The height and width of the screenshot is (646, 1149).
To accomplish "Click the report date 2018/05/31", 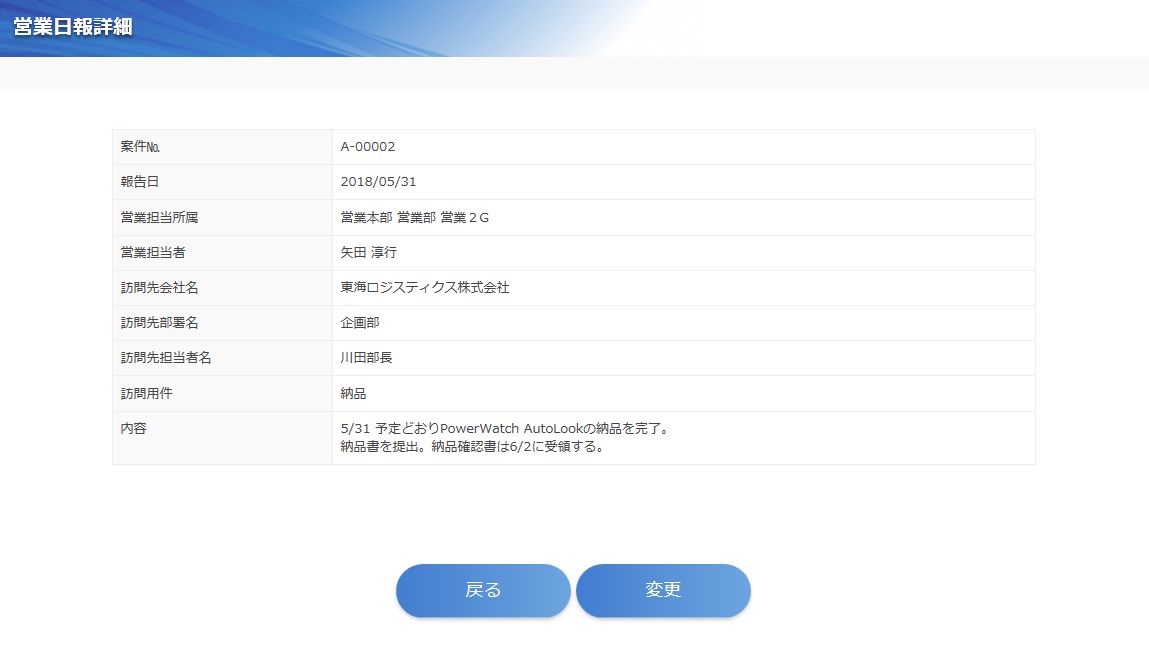I will pyautogui.click(x=378, y=182).
